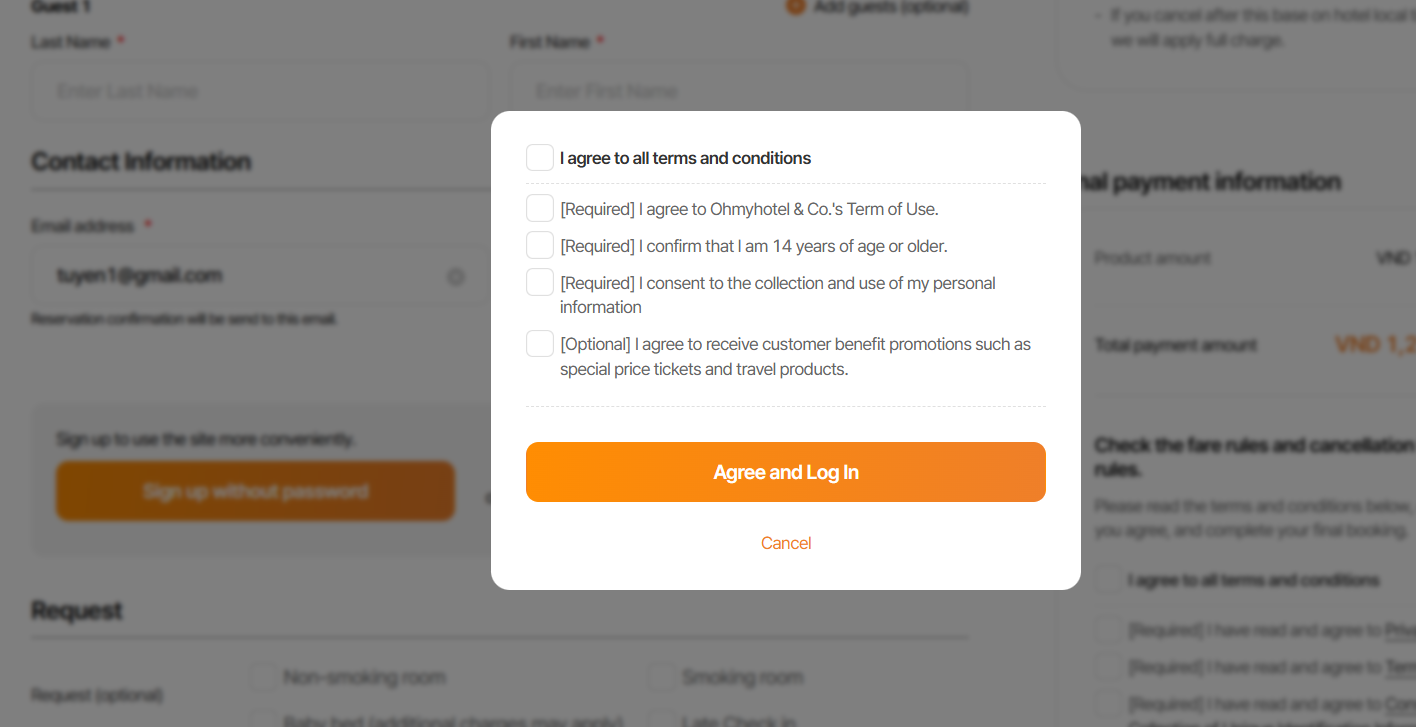Enable consent to personal information collection
Viewport: 1416px width, 727px height.
pos(540,282)
